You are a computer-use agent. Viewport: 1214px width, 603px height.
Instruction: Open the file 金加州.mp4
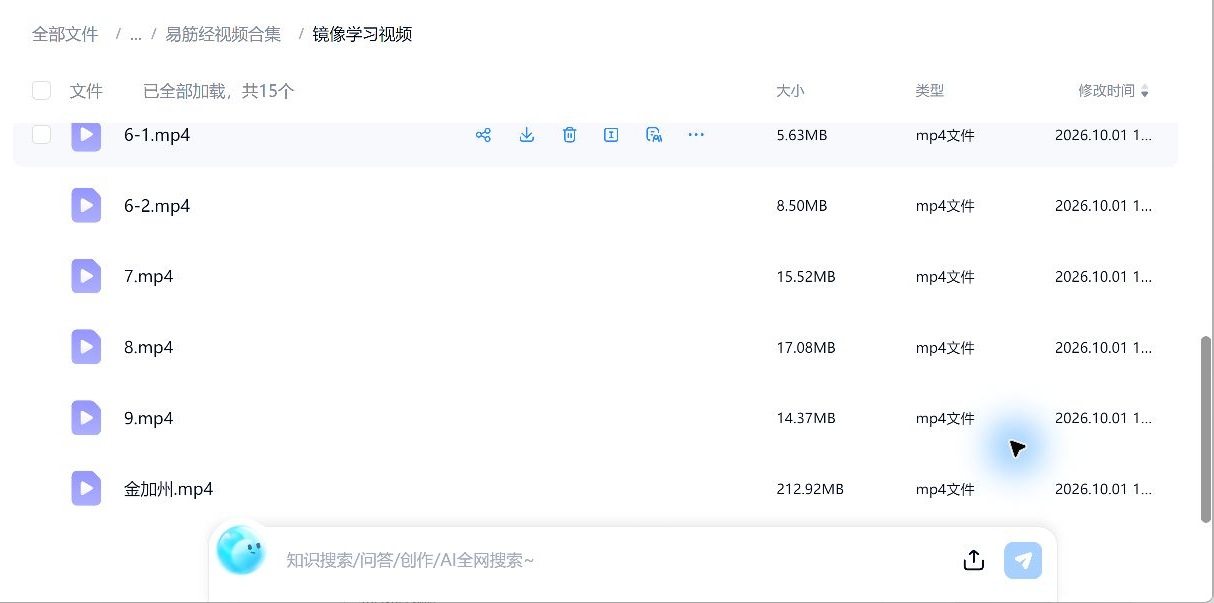pyautogui.click(x=169, y=489)
